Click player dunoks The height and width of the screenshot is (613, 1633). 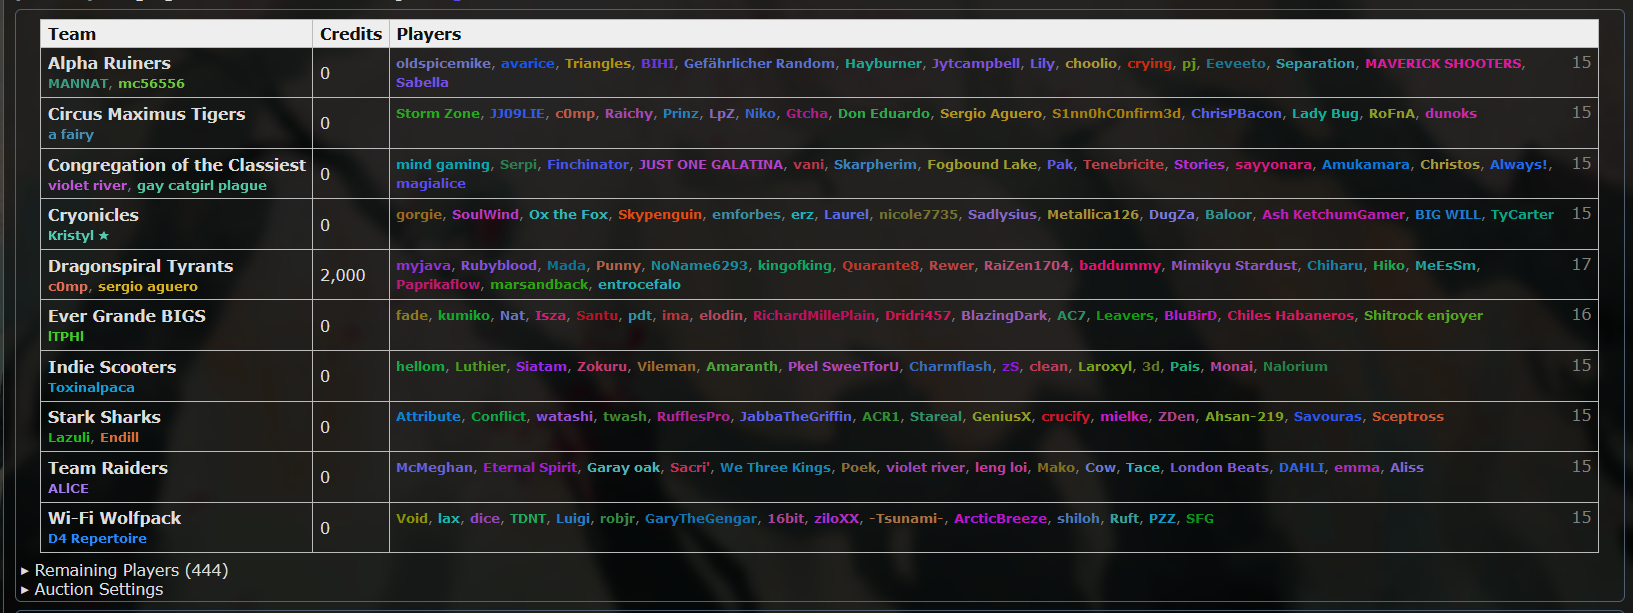click(x=1451, y=113)
